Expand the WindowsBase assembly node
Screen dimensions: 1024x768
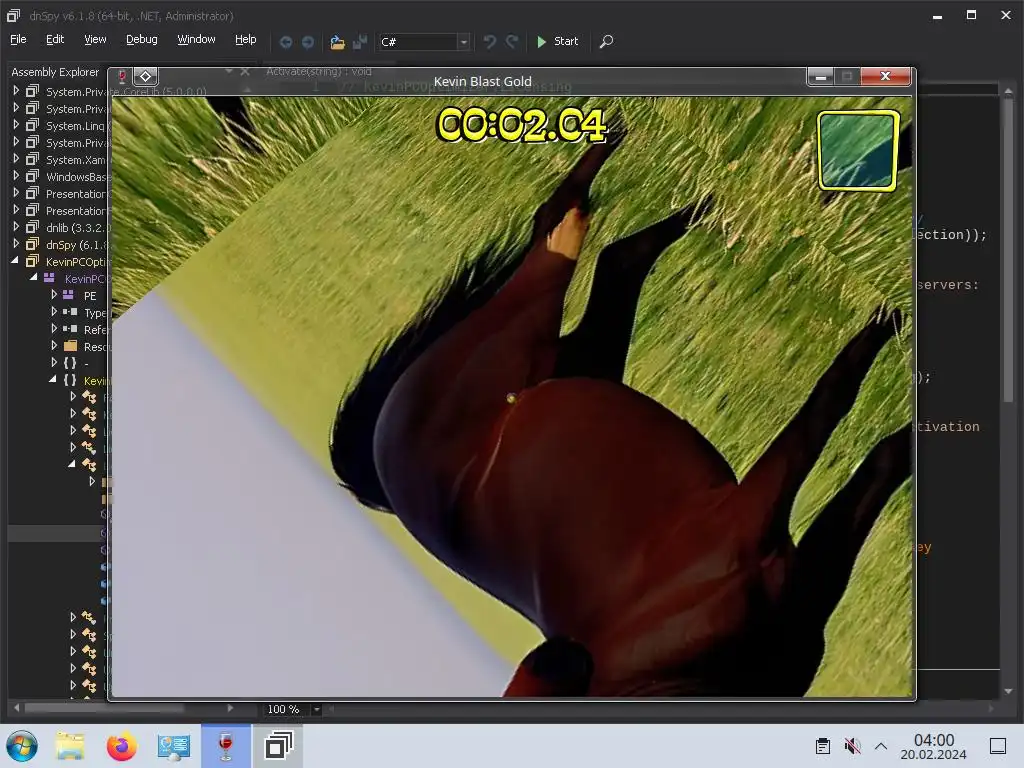[x=16, y=176]
